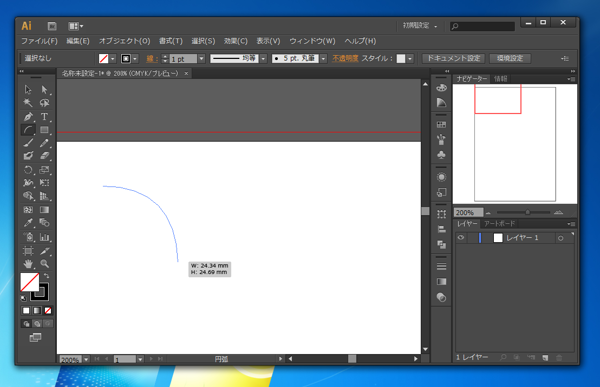The width and height of the screenshot is (600, 387).
Task: Select the Mesh tool
Action: click(28, 210)
